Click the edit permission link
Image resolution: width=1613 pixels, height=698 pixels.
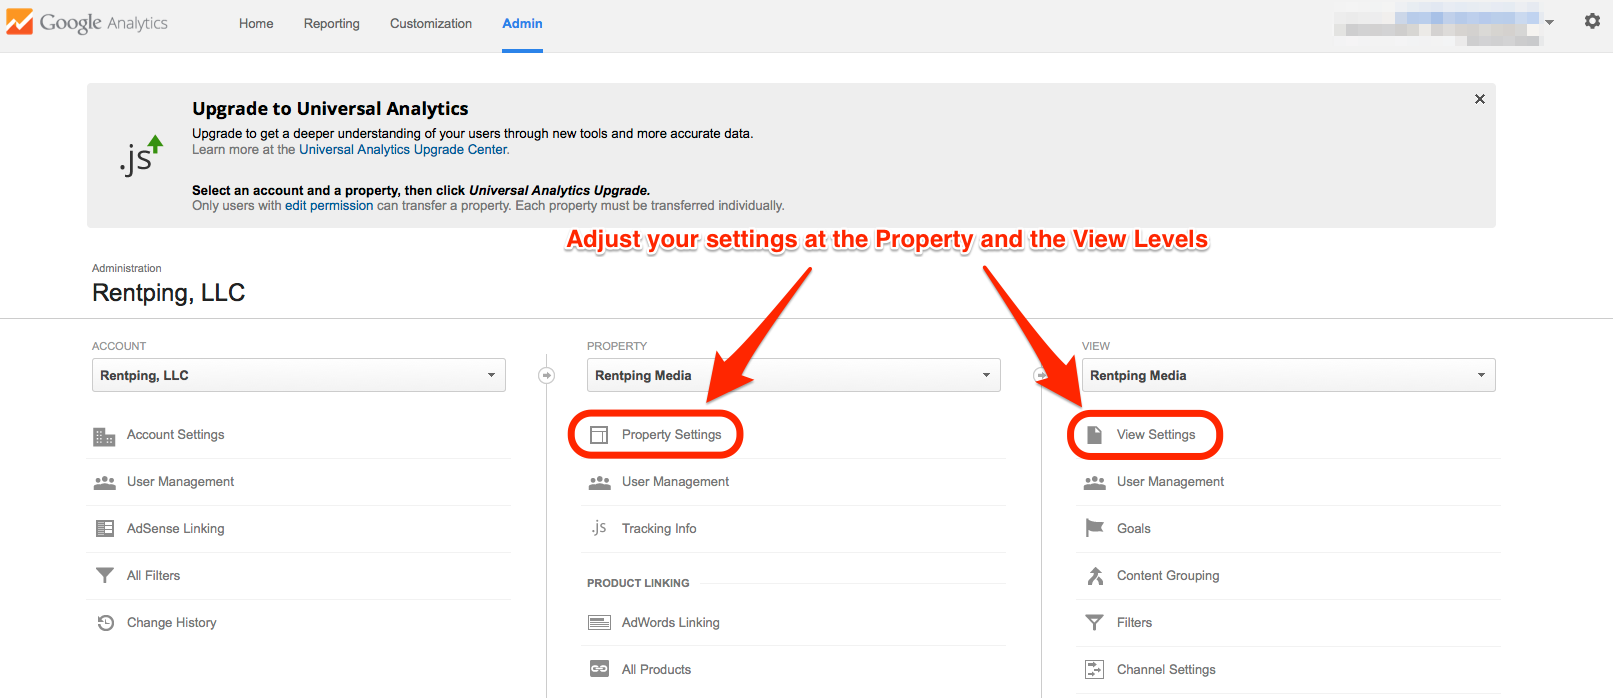click(329, 206)
